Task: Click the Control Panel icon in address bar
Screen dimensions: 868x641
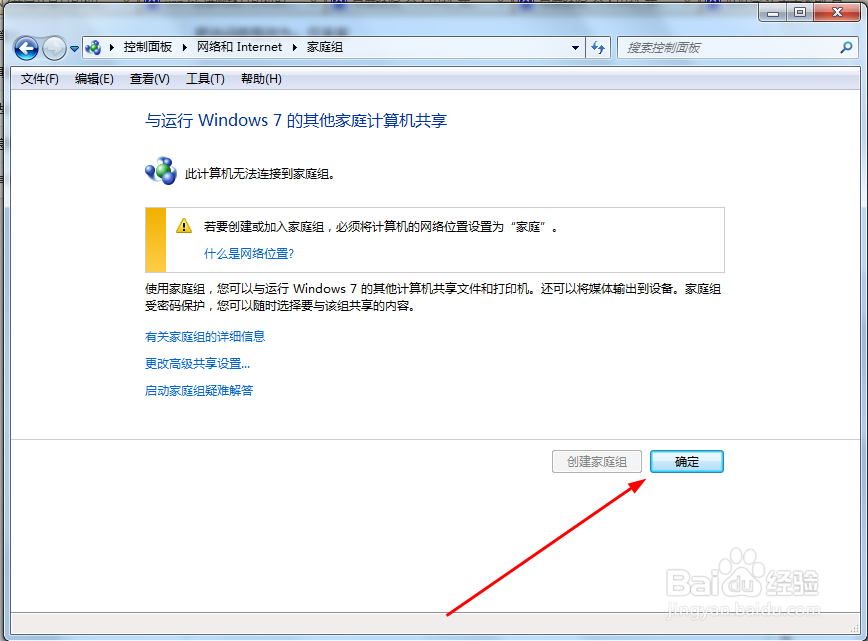Action: pos(93,48)
